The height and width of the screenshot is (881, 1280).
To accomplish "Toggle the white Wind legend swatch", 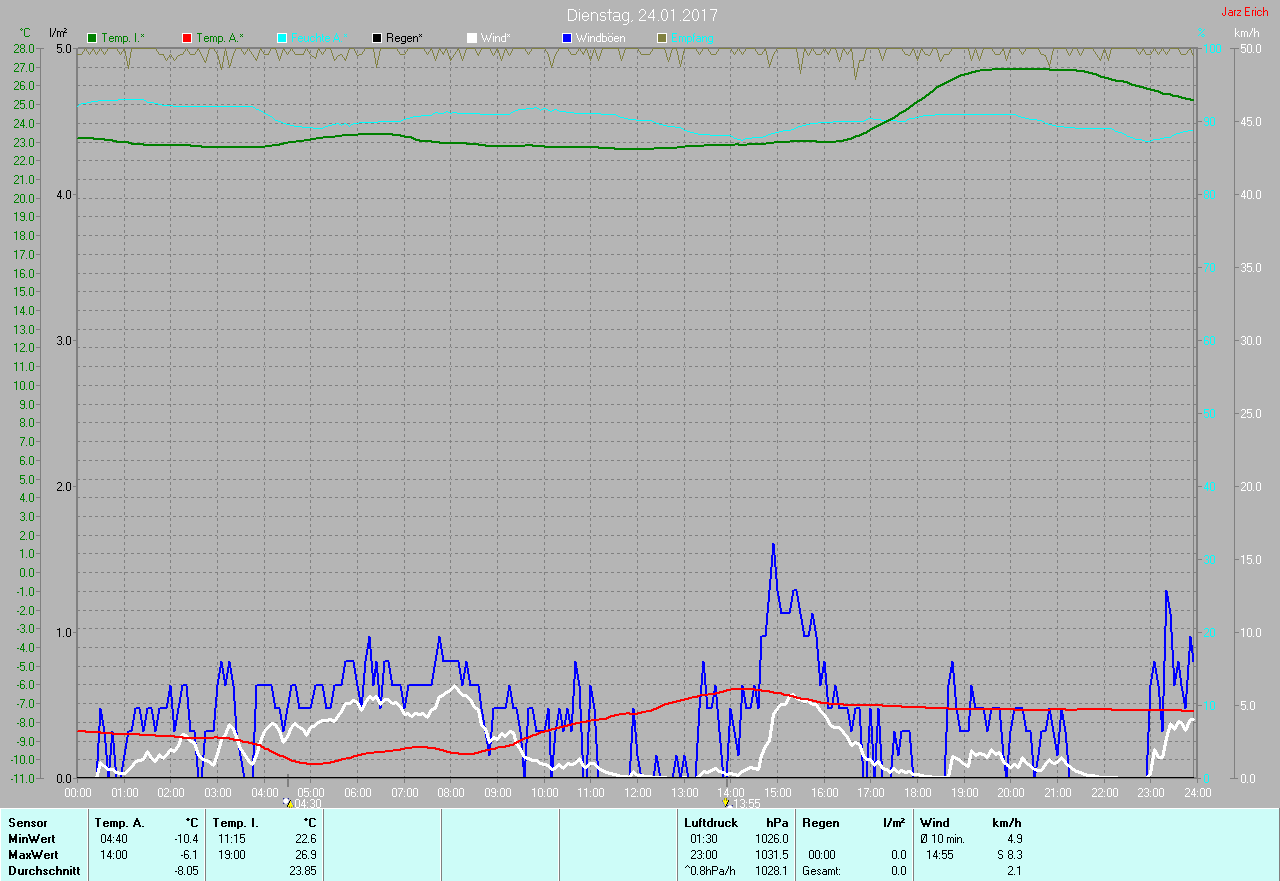I will 472,38.
